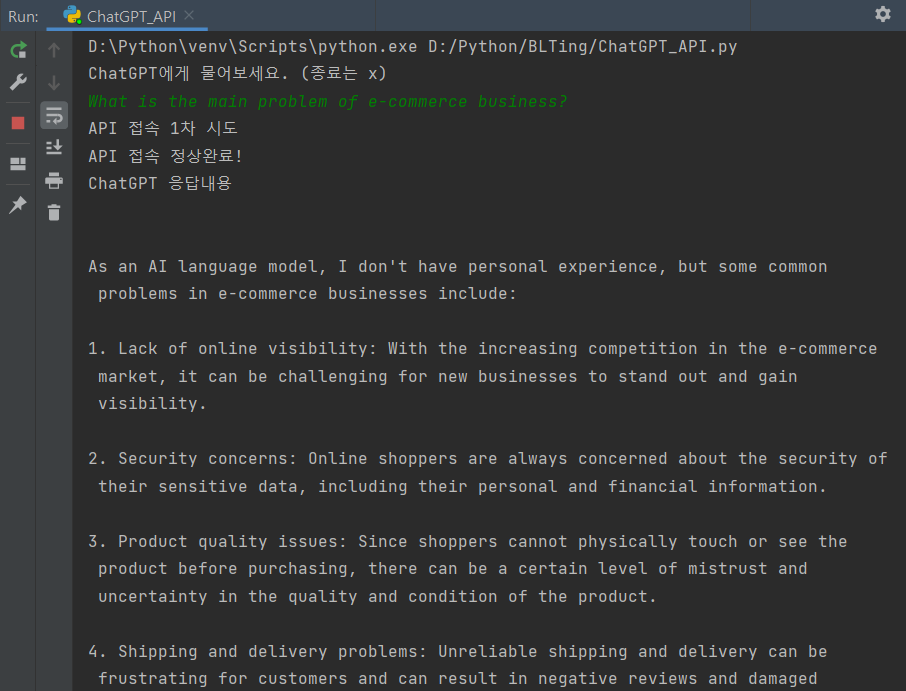The image size is (906, 691).
Task: Jump up the stack trace arrow
Action: (x=54, y=50)
